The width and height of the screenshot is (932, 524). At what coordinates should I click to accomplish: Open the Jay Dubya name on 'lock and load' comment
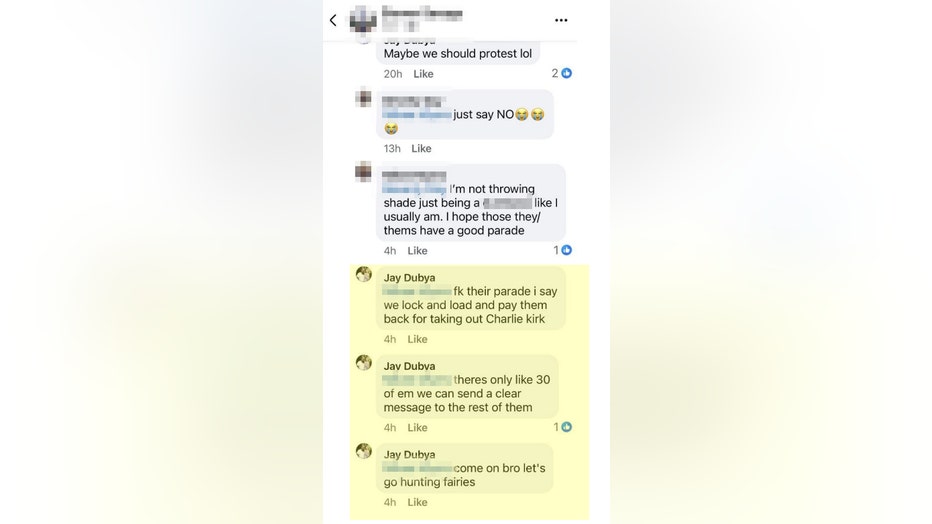(410, 277)
